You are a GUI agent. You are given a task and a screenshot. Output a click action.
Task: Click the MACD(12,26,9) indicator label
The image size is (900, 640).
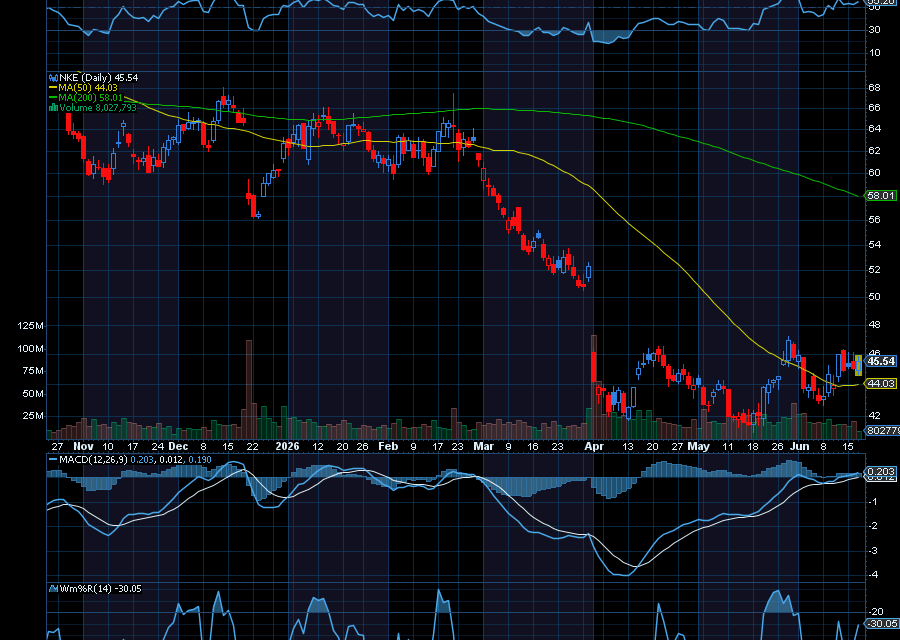[94, 460]
